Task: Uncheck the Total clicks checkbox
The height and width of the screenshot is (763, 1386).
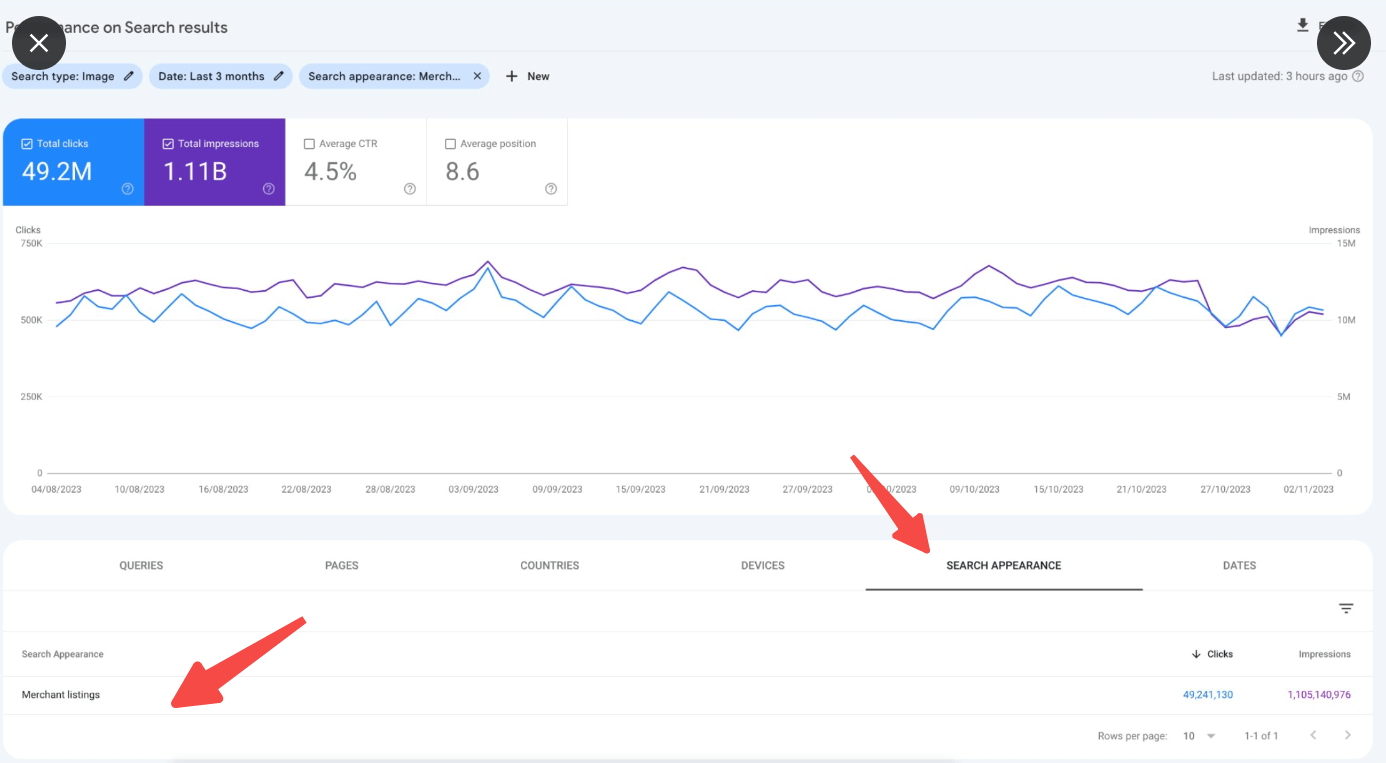Action: tap(27, 144)
